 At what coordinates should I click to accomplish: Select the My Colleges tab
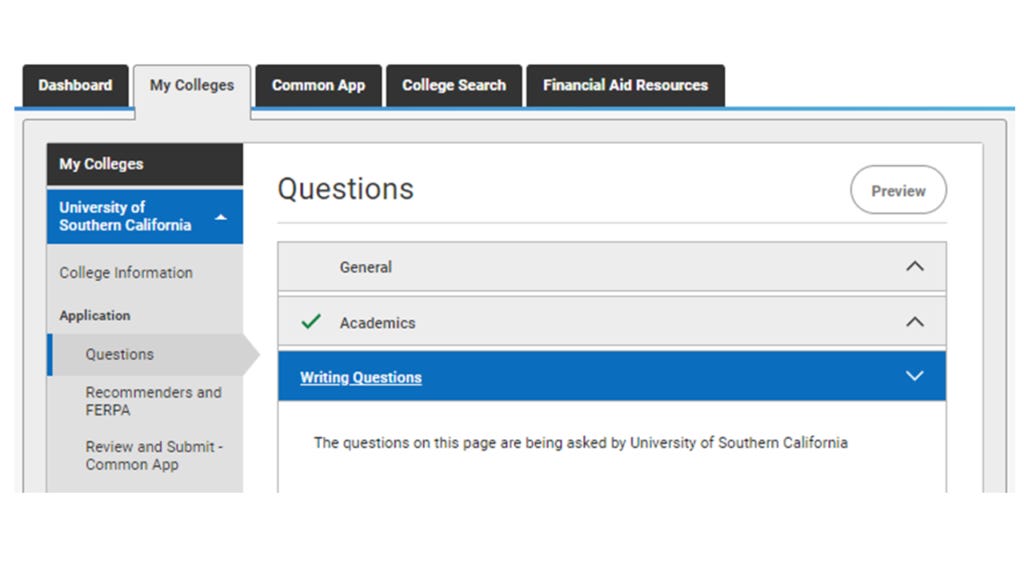coord(191,85)
